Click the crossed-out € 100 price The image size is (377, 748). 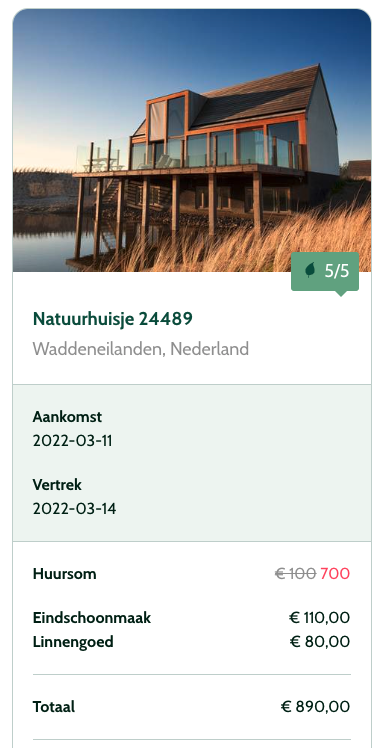click(x=295, y=573)
